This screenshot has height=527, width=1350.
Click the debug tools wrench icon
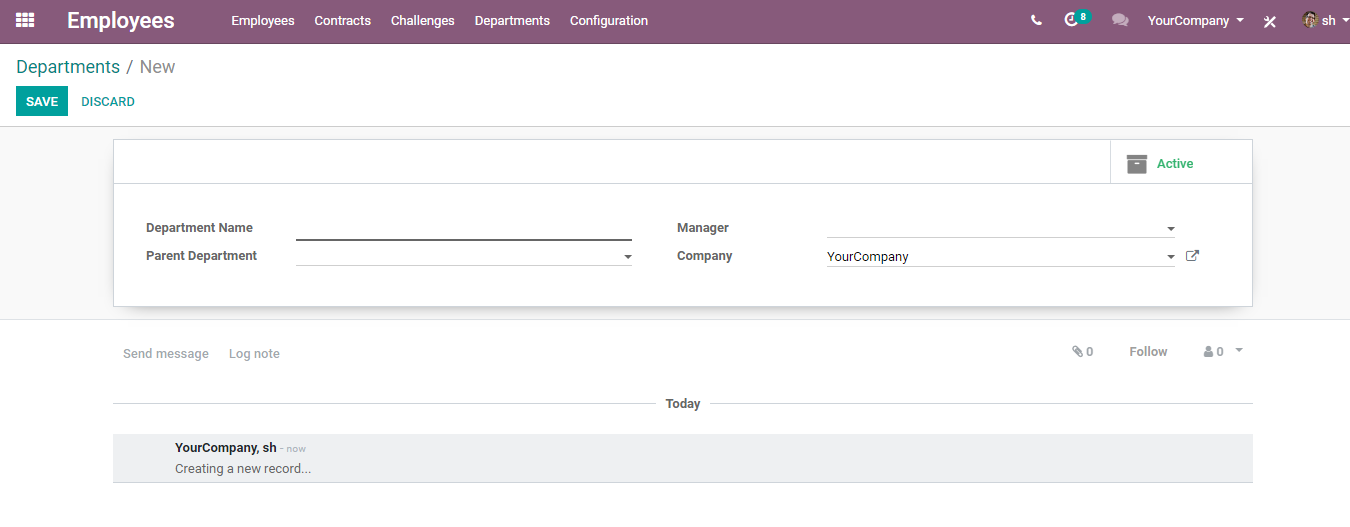click(1270, 21)
